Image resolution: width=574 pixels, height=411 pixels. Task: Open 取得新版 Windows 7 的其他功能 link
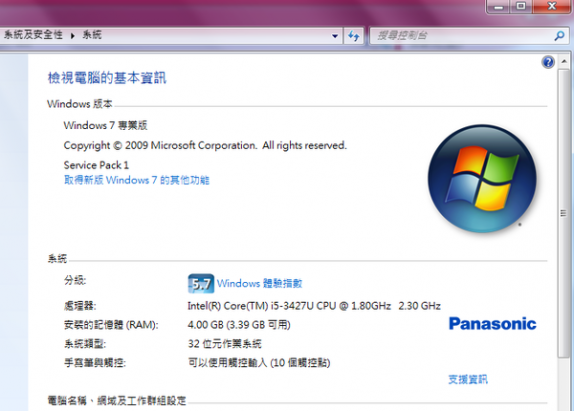click(x=137, y=180)
